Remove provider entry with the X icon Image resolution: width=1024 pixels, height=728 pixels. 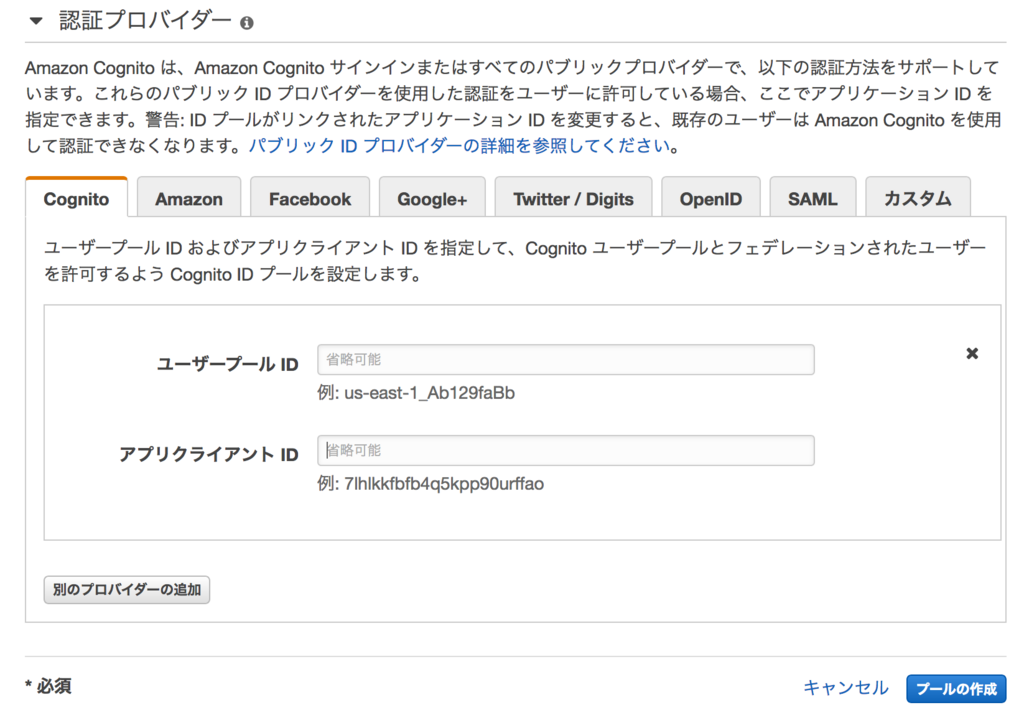point(972,353)
